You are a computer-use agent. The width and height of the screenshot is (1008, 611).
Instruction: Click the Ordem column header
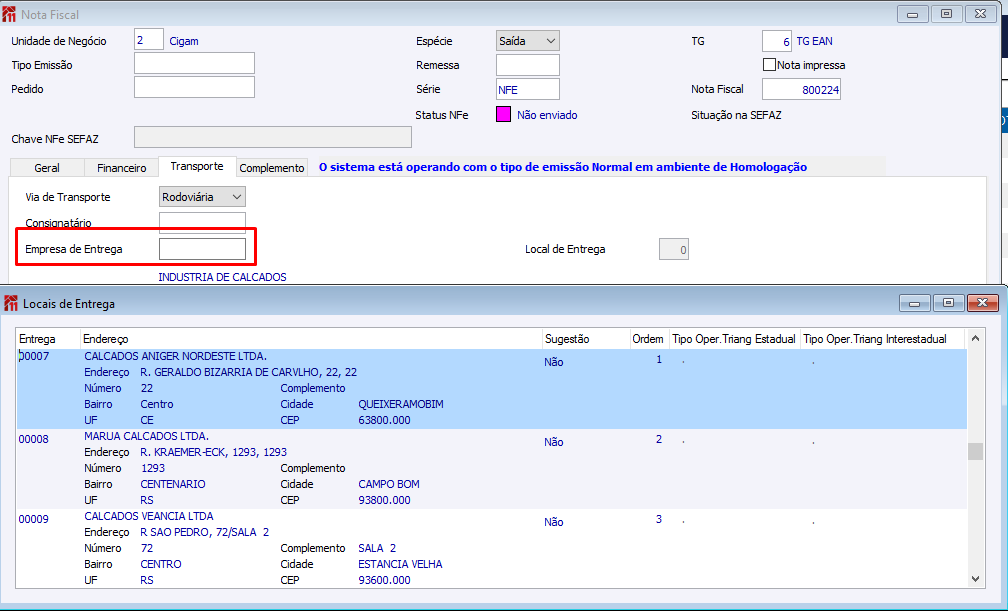tap(648, 339)
